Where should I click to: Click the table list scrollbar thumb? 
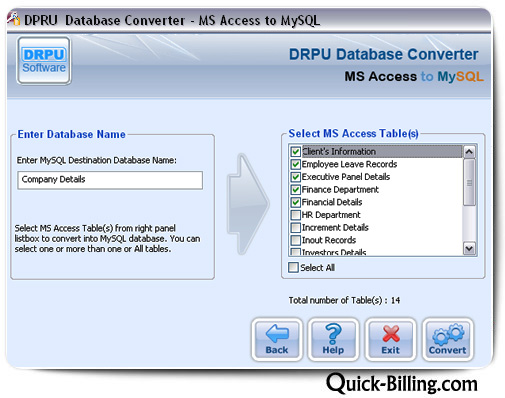pos(469,182)
